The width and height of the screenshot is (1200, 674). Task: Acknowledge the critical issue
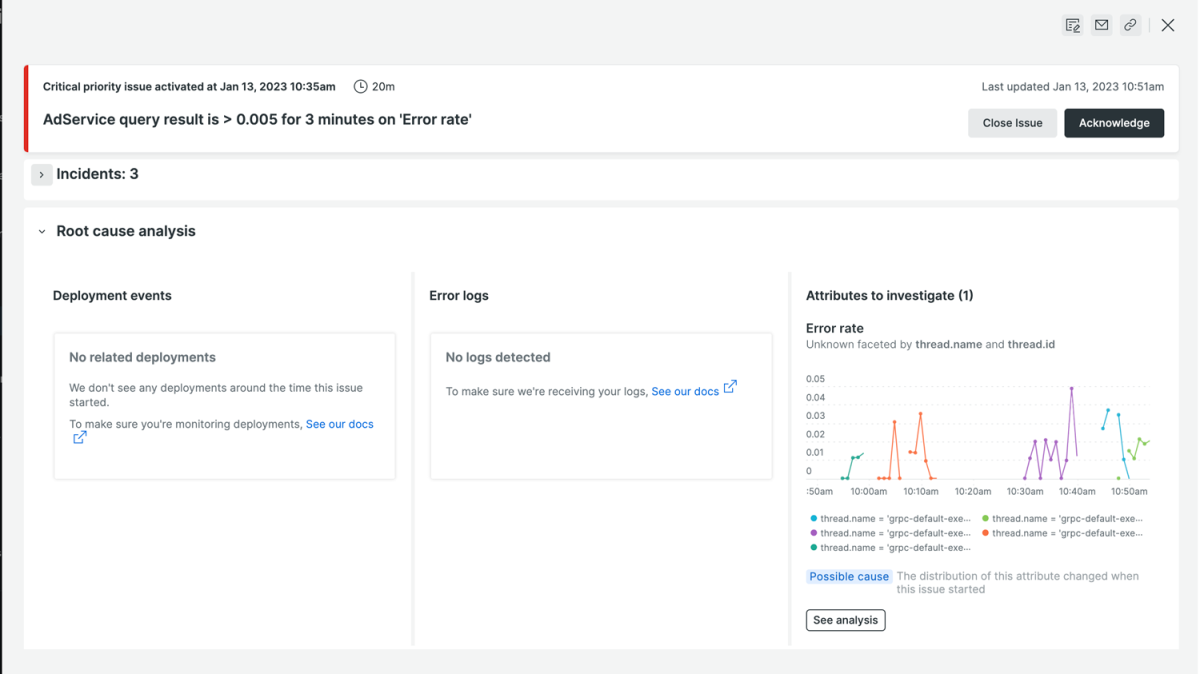[1113, 123]
